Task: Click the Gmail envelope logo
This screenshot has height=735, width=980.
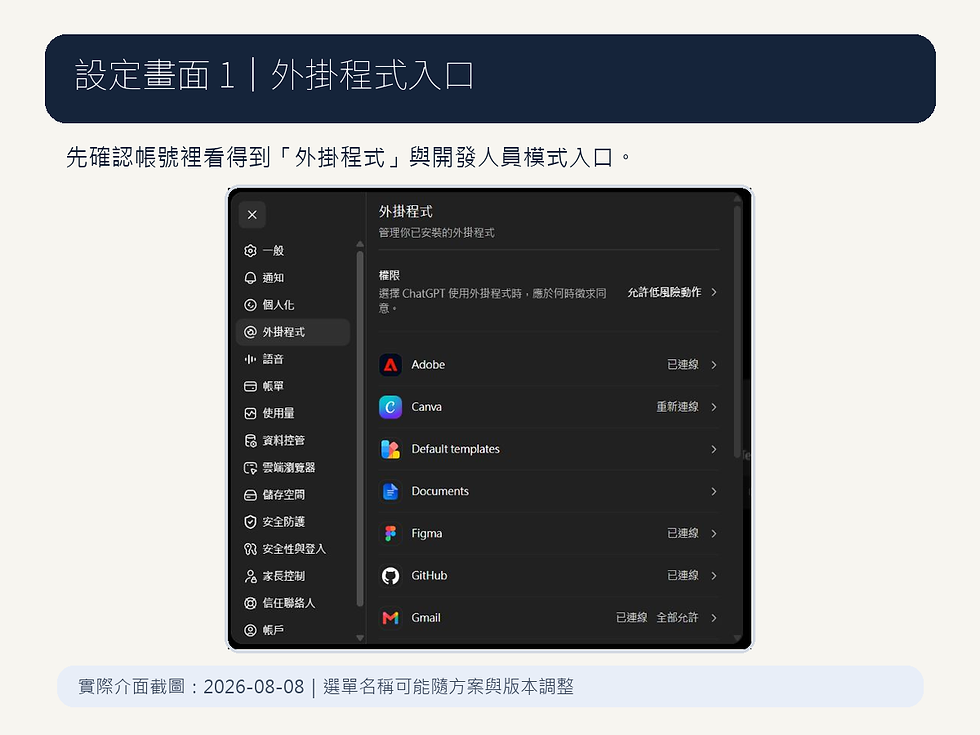Action: tap(391, 618)
